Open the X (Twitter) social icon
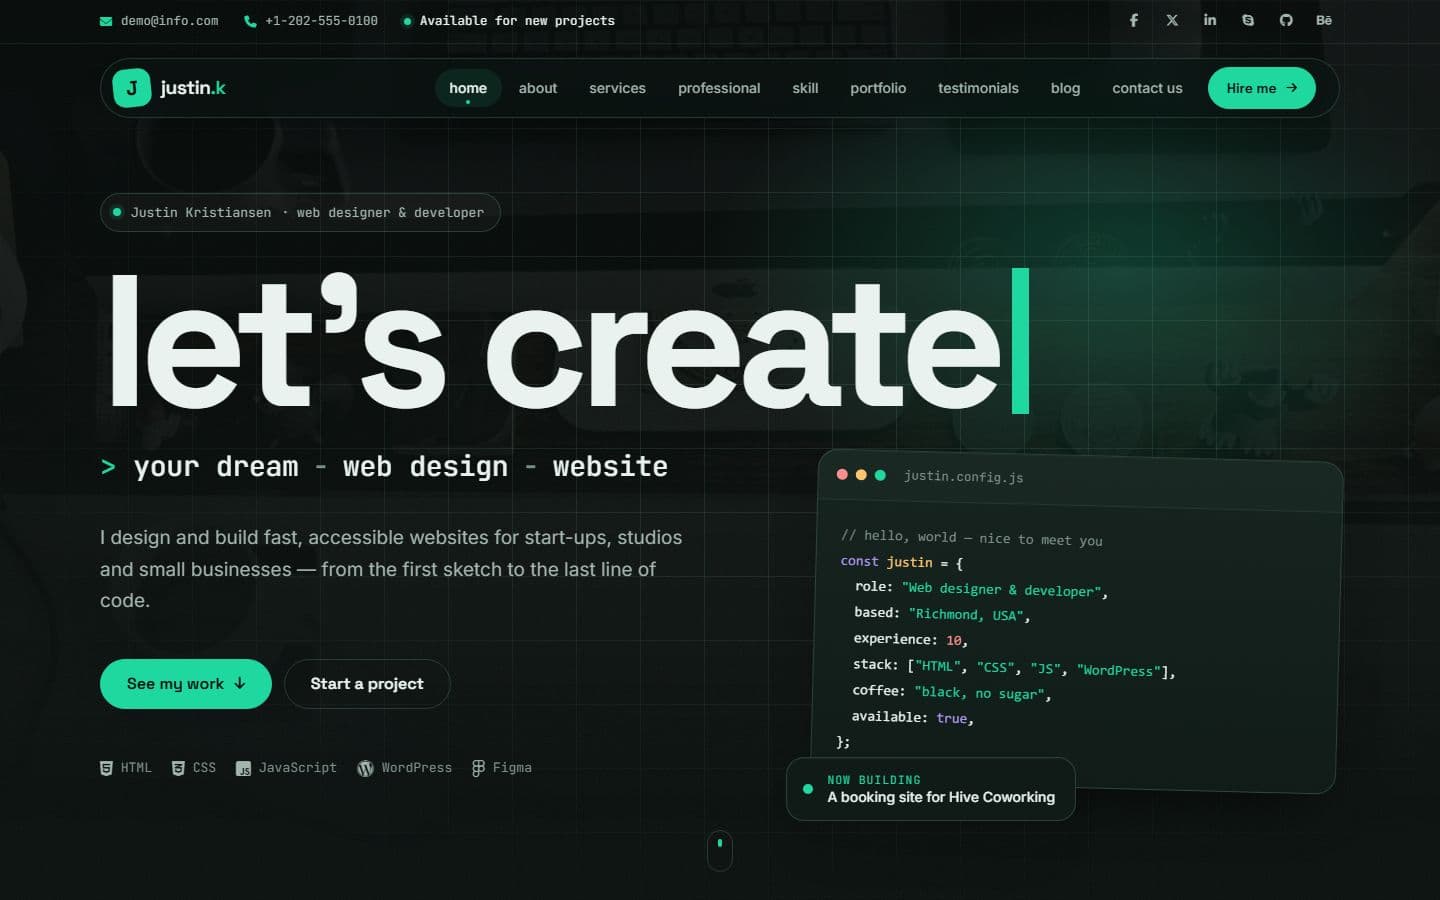1440x900 pixels. click(x=1172, y=20)
